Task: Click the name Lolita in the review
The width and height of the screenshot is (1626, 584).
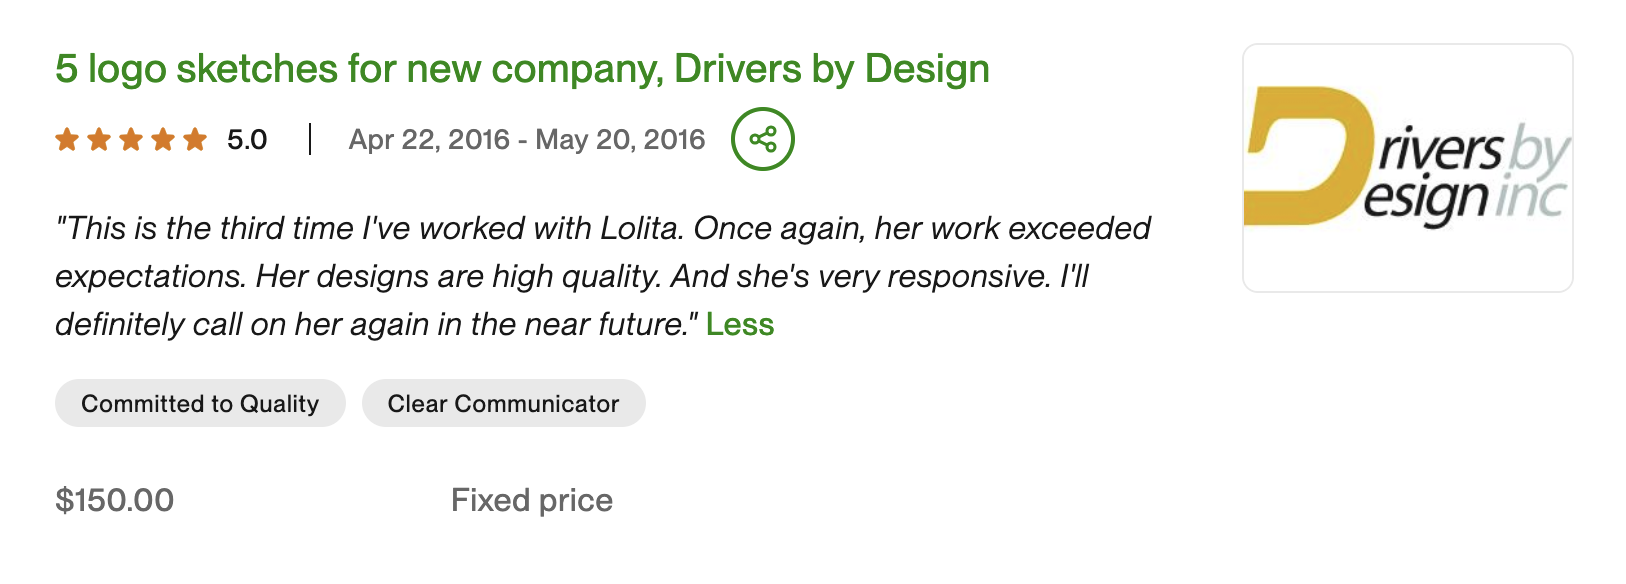Action: (x=639, y=229)
